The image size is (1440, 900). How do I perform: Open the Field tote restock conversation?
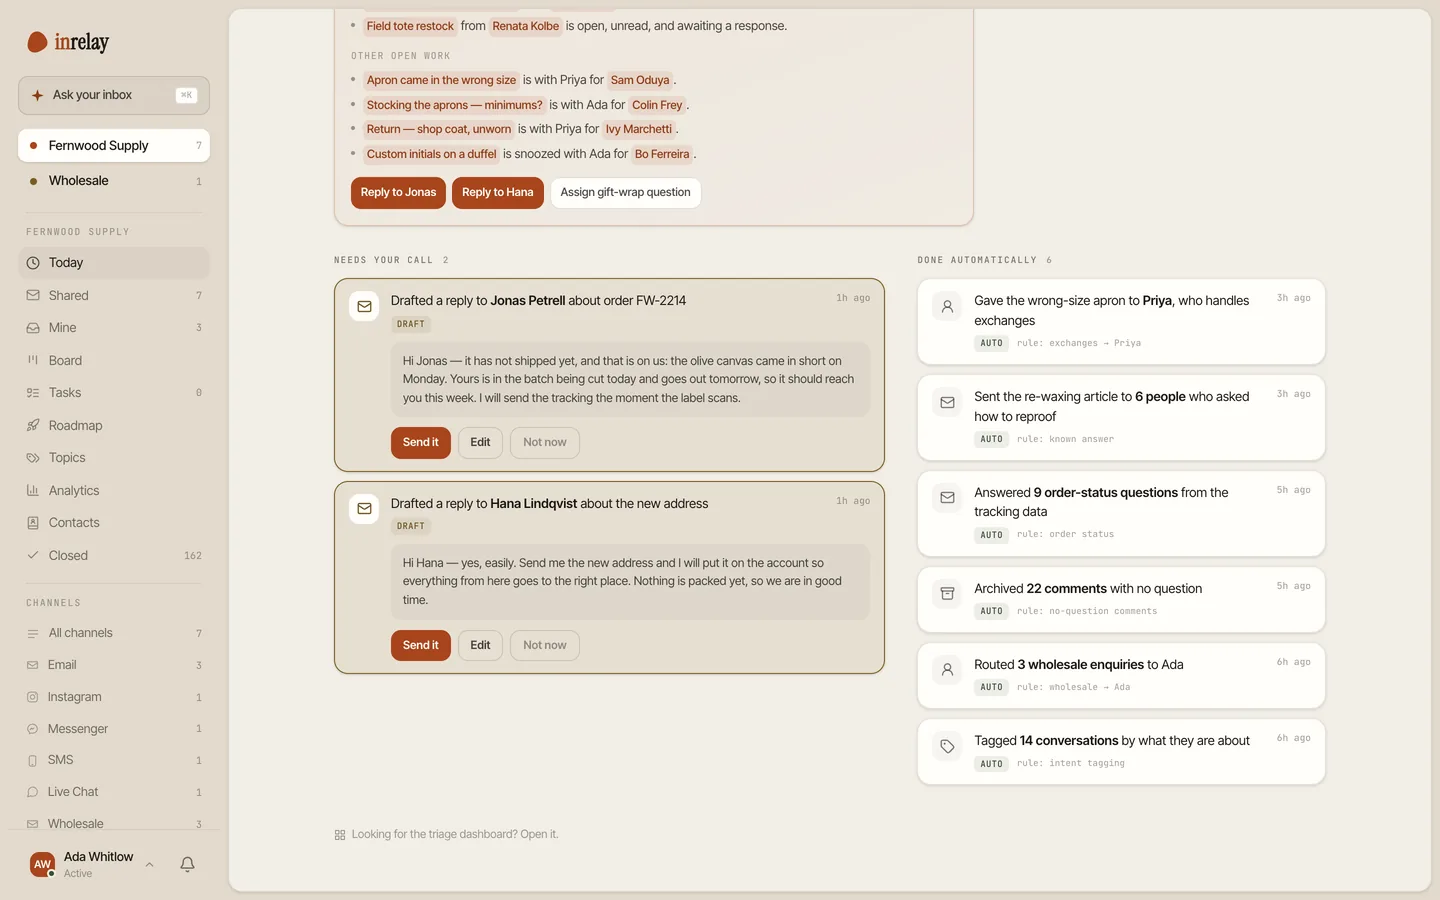click(410, 26)
